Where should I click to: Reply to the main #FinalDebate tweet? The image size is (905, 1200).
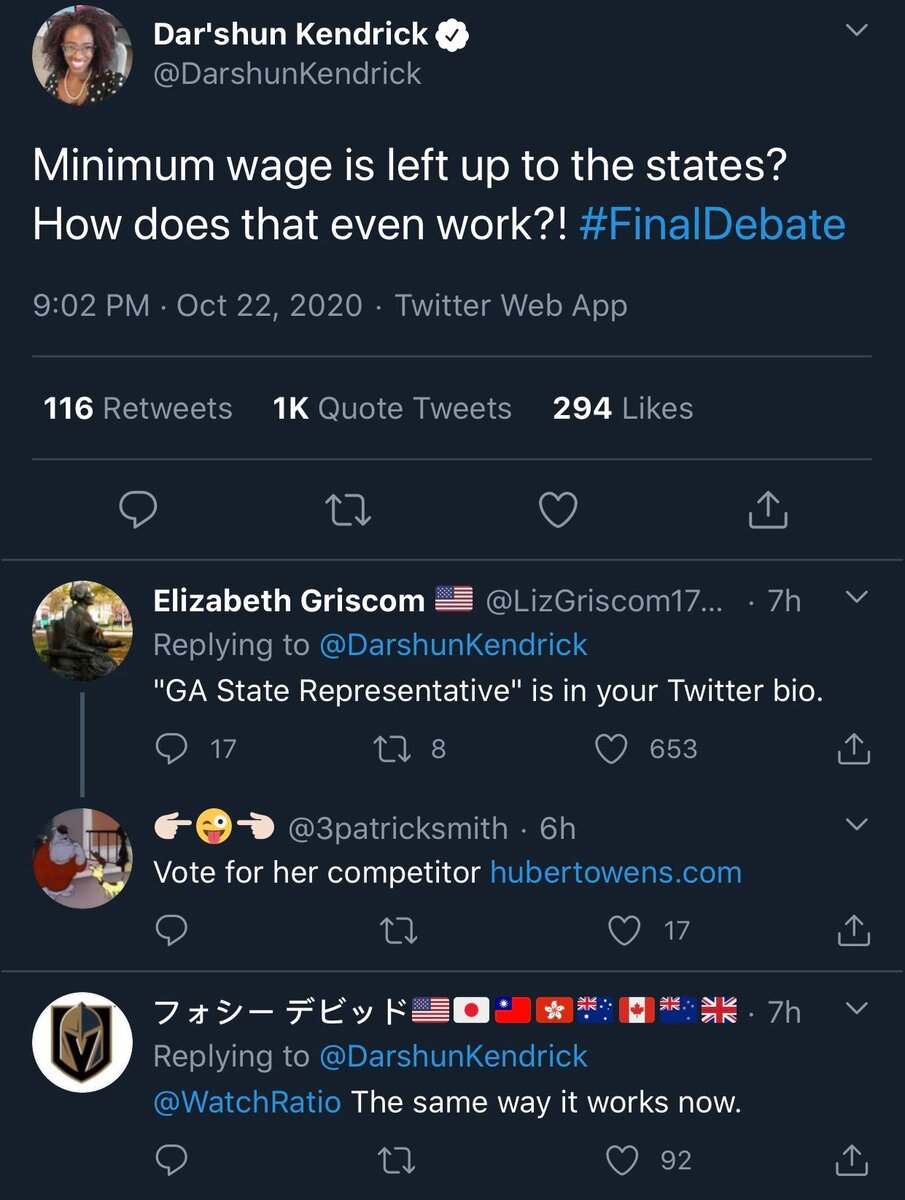[x=138, y=510]
